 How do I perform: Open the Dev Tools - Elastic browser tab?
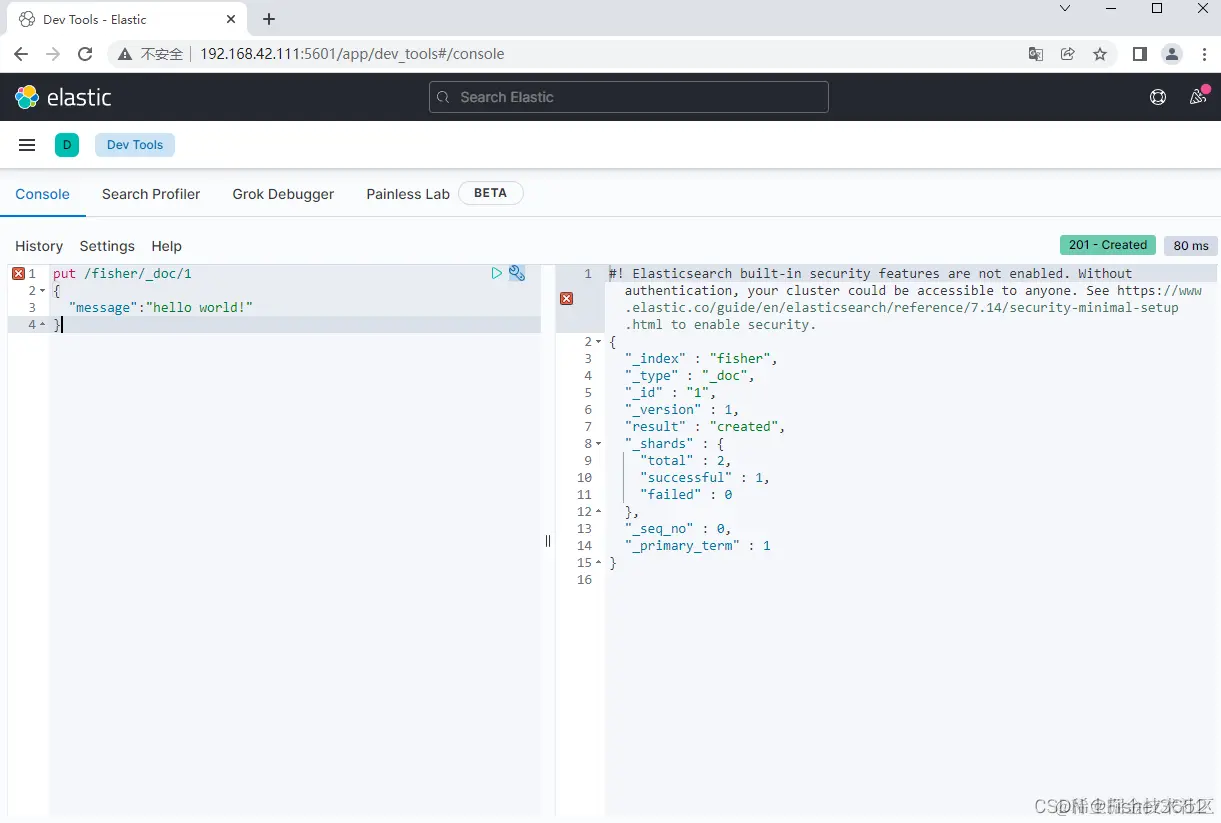click(126, 19)
